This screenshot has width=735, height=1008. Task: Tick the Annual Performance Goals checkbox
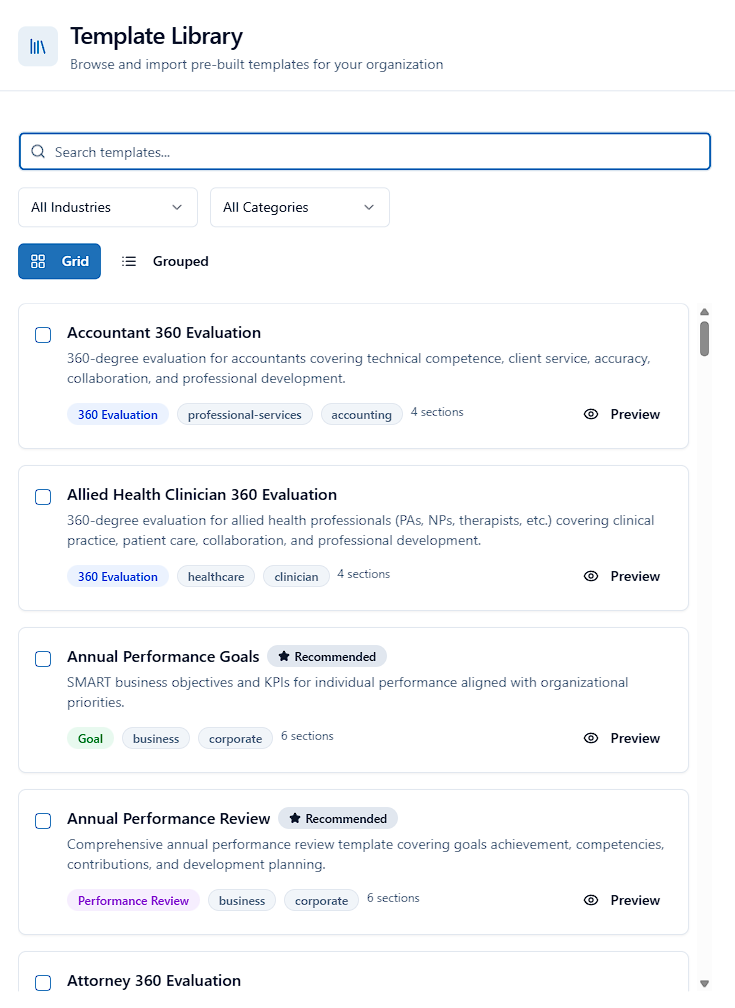(43, 659)
